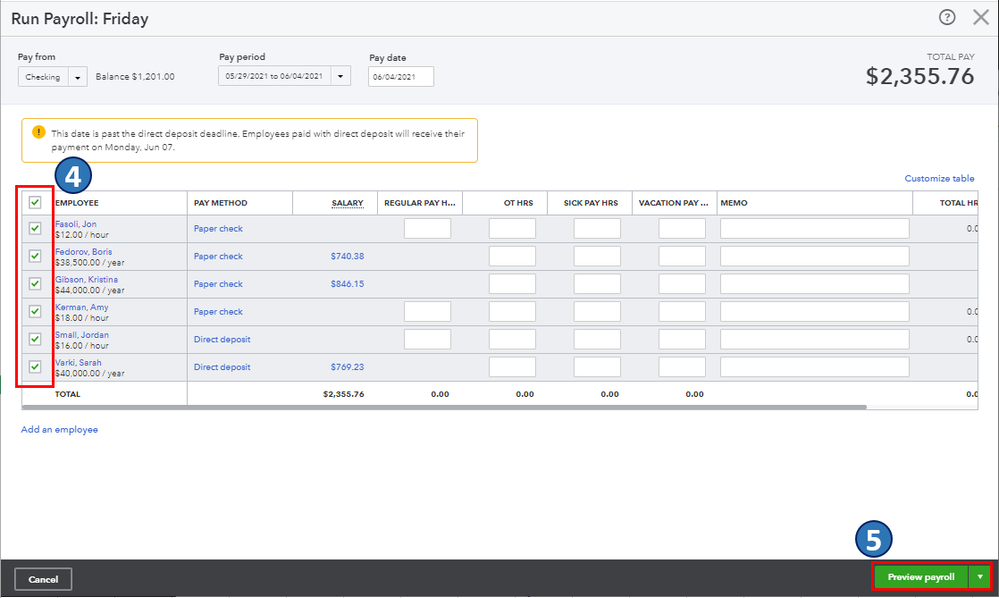Open the Customize table link

click(939, 179)
